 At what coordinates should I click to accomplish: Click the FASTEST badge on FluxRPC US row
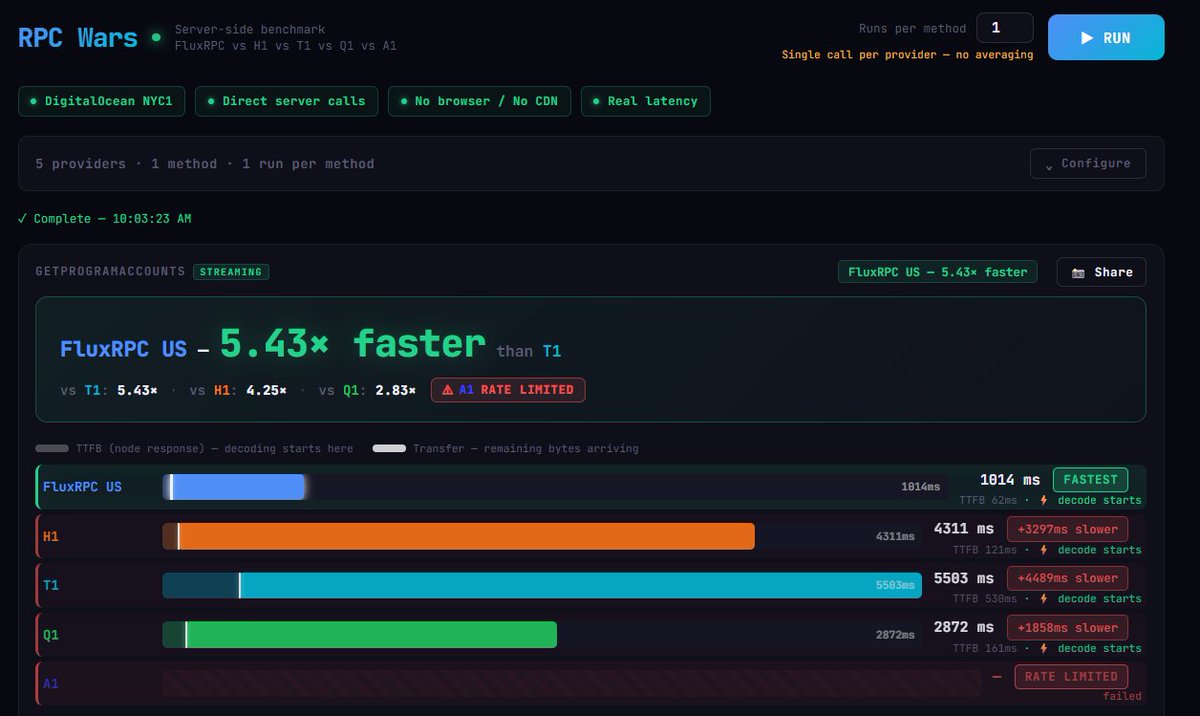click(1090, 480)
